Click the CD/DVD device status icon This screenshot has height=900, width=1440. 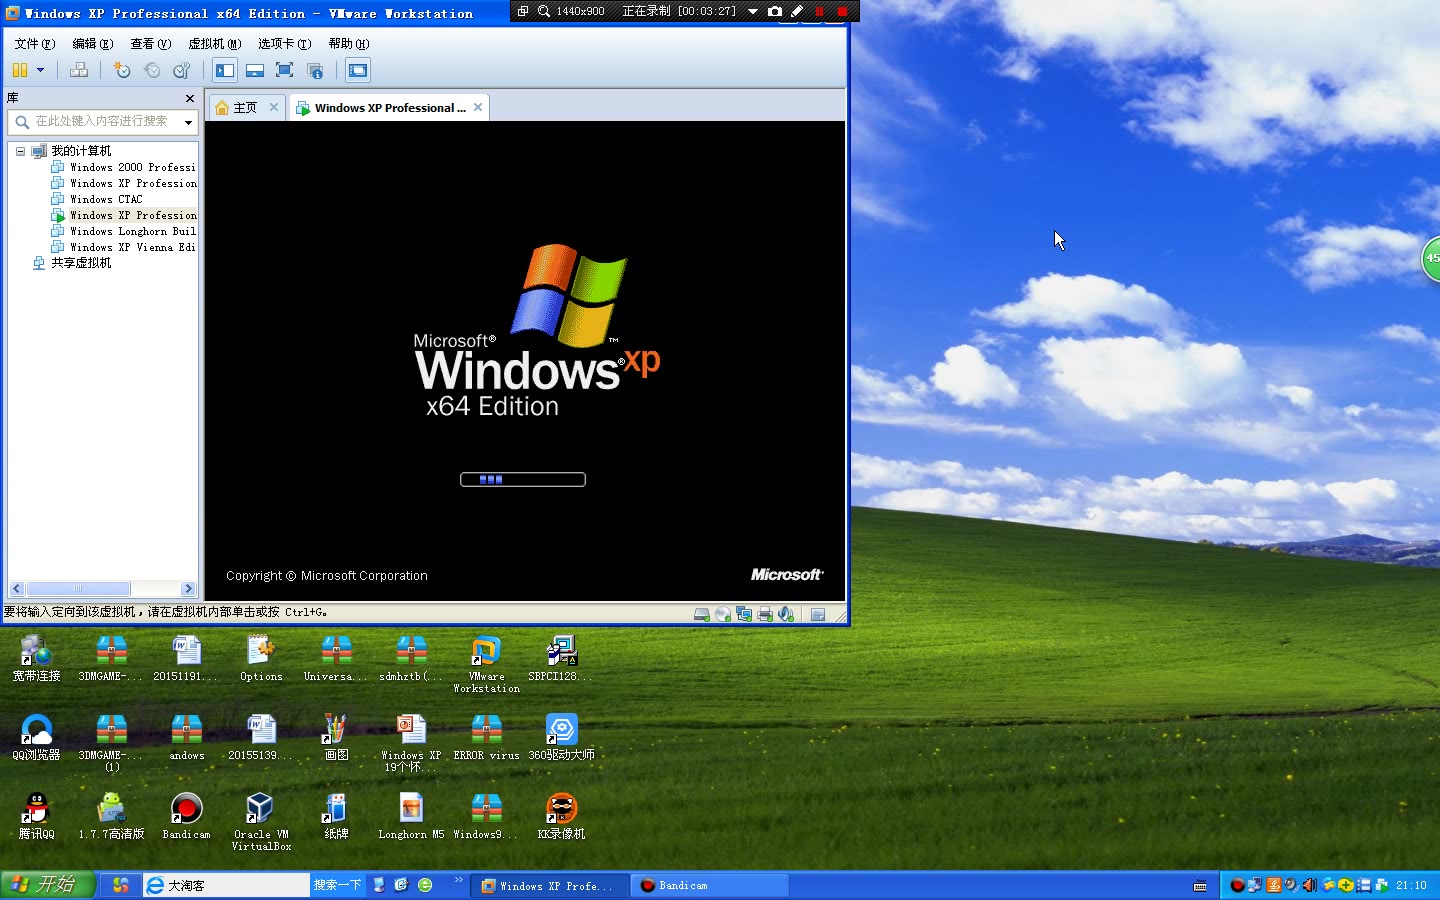(723, 614)
